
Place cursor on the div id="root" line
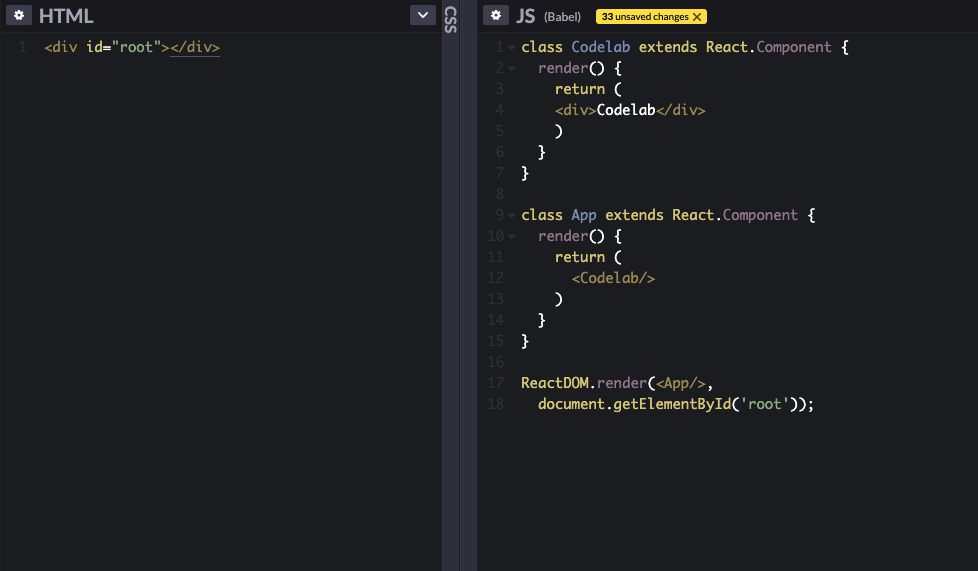tap(132, 47)
